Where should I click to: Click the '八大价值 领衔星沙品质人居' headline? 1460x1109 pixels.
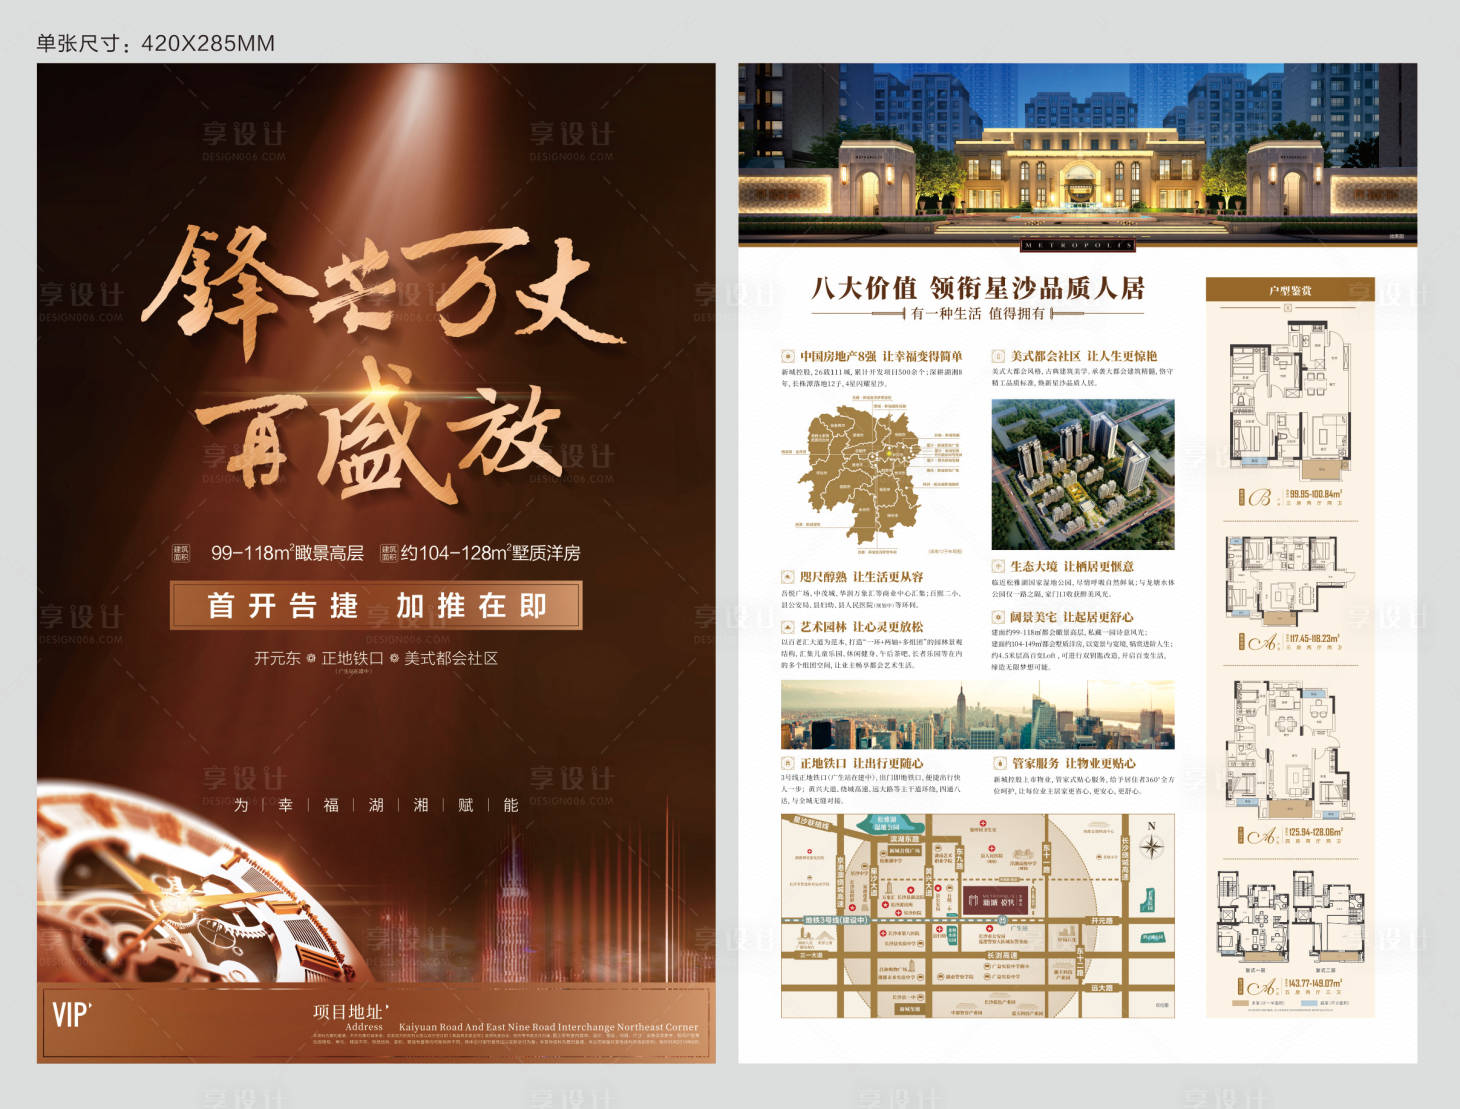click(x=978, y=289)
